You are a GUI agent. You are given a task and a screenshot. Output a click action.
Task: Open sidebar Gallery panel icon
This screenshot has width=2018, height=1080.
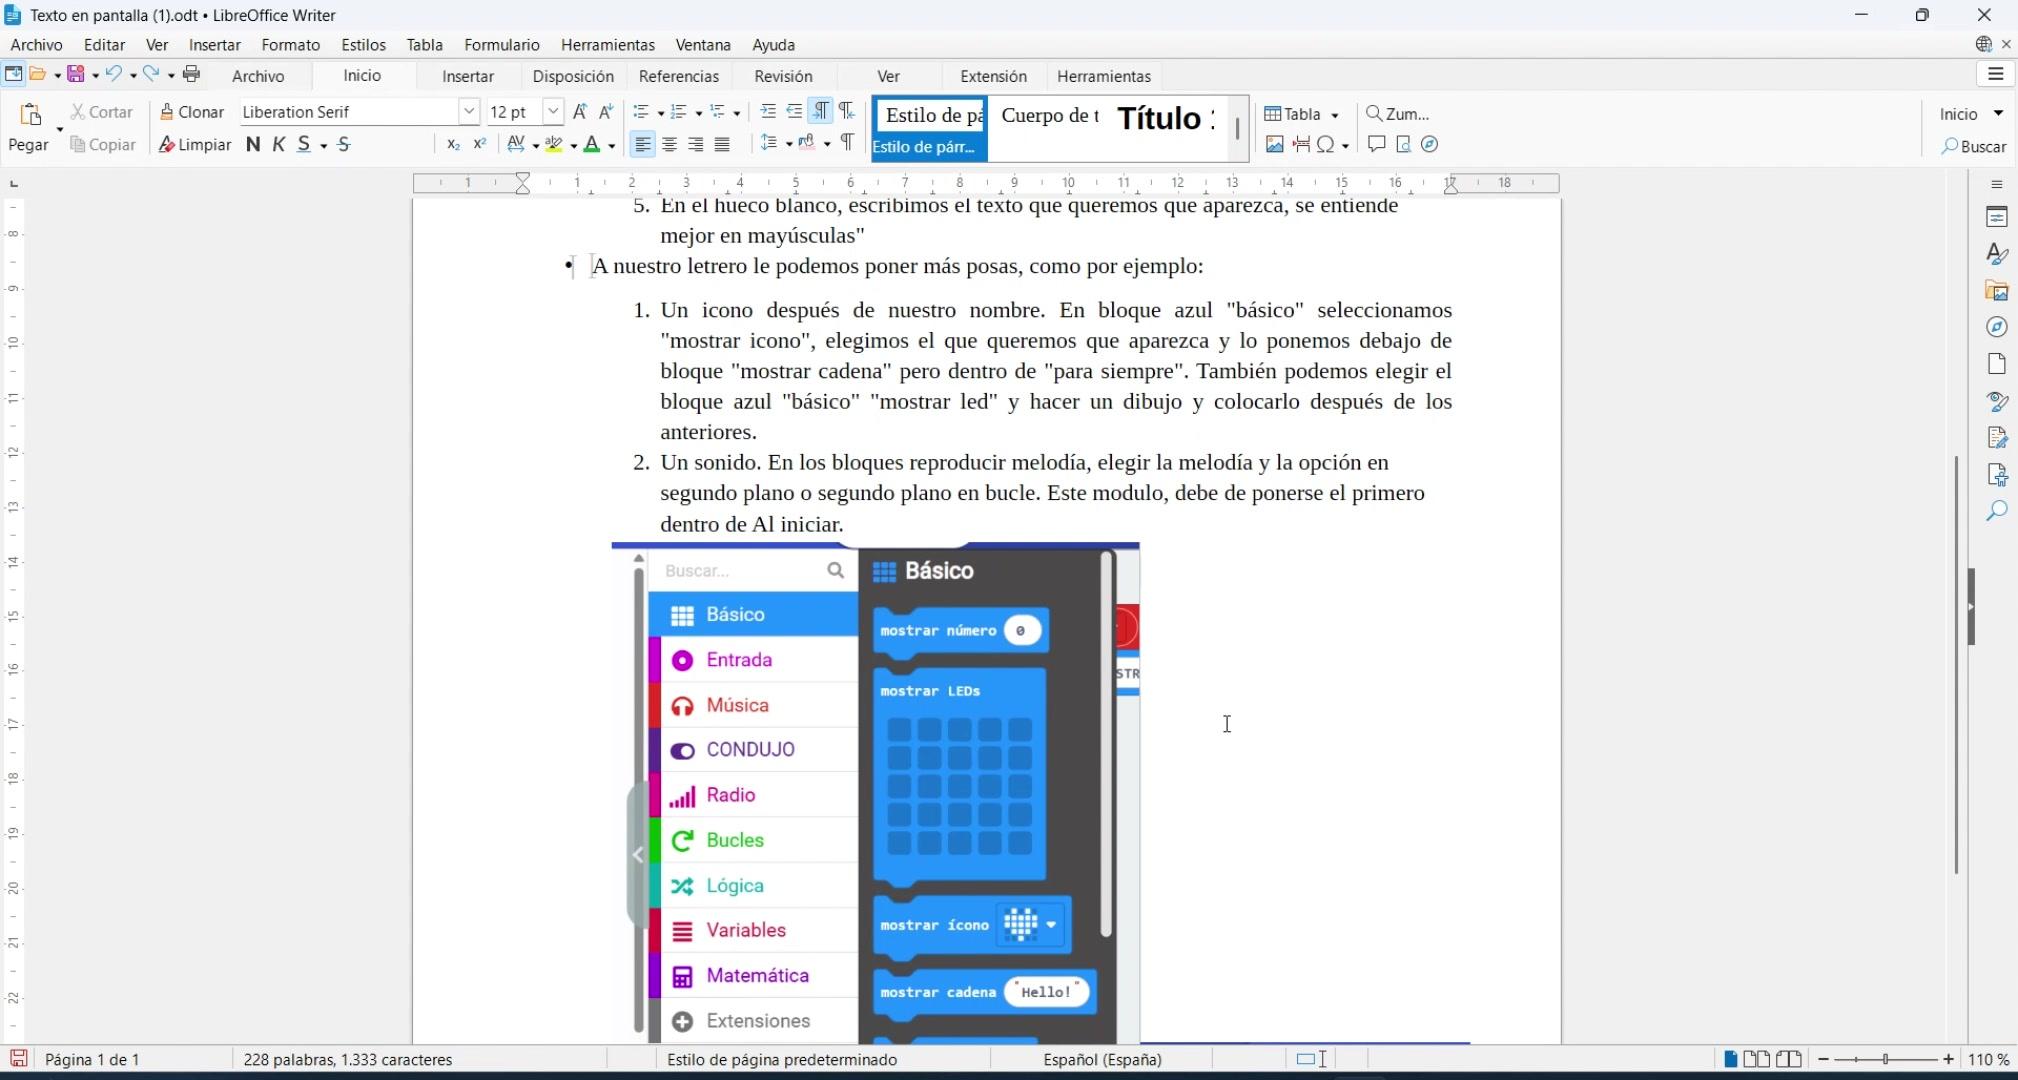click(1997, 291)
